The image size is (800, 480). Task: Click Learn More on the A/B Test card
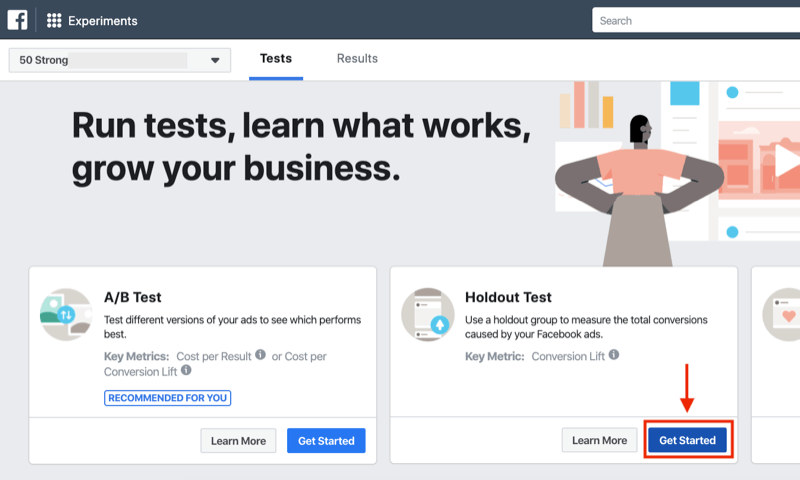click(239, 441)
